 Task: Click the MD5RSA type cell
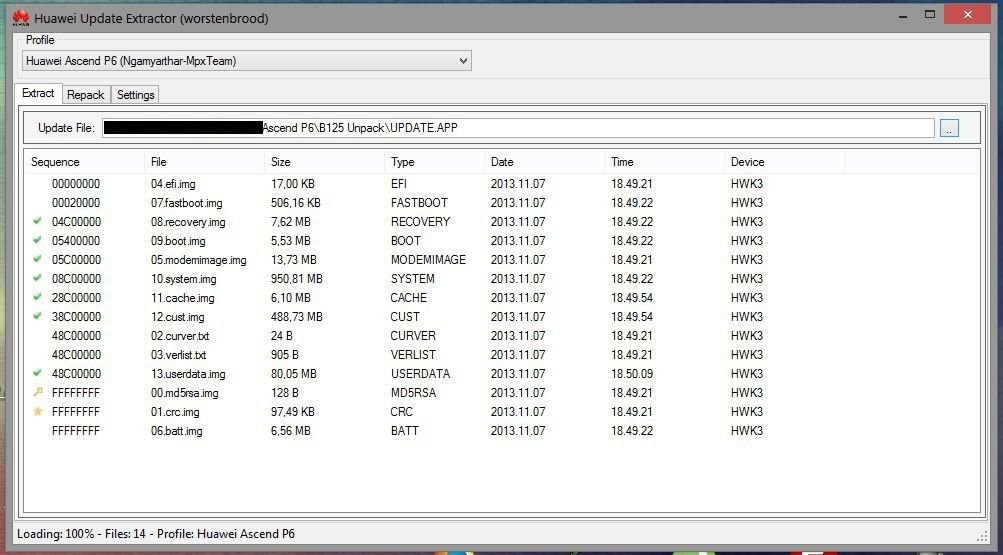pos(413,393)
